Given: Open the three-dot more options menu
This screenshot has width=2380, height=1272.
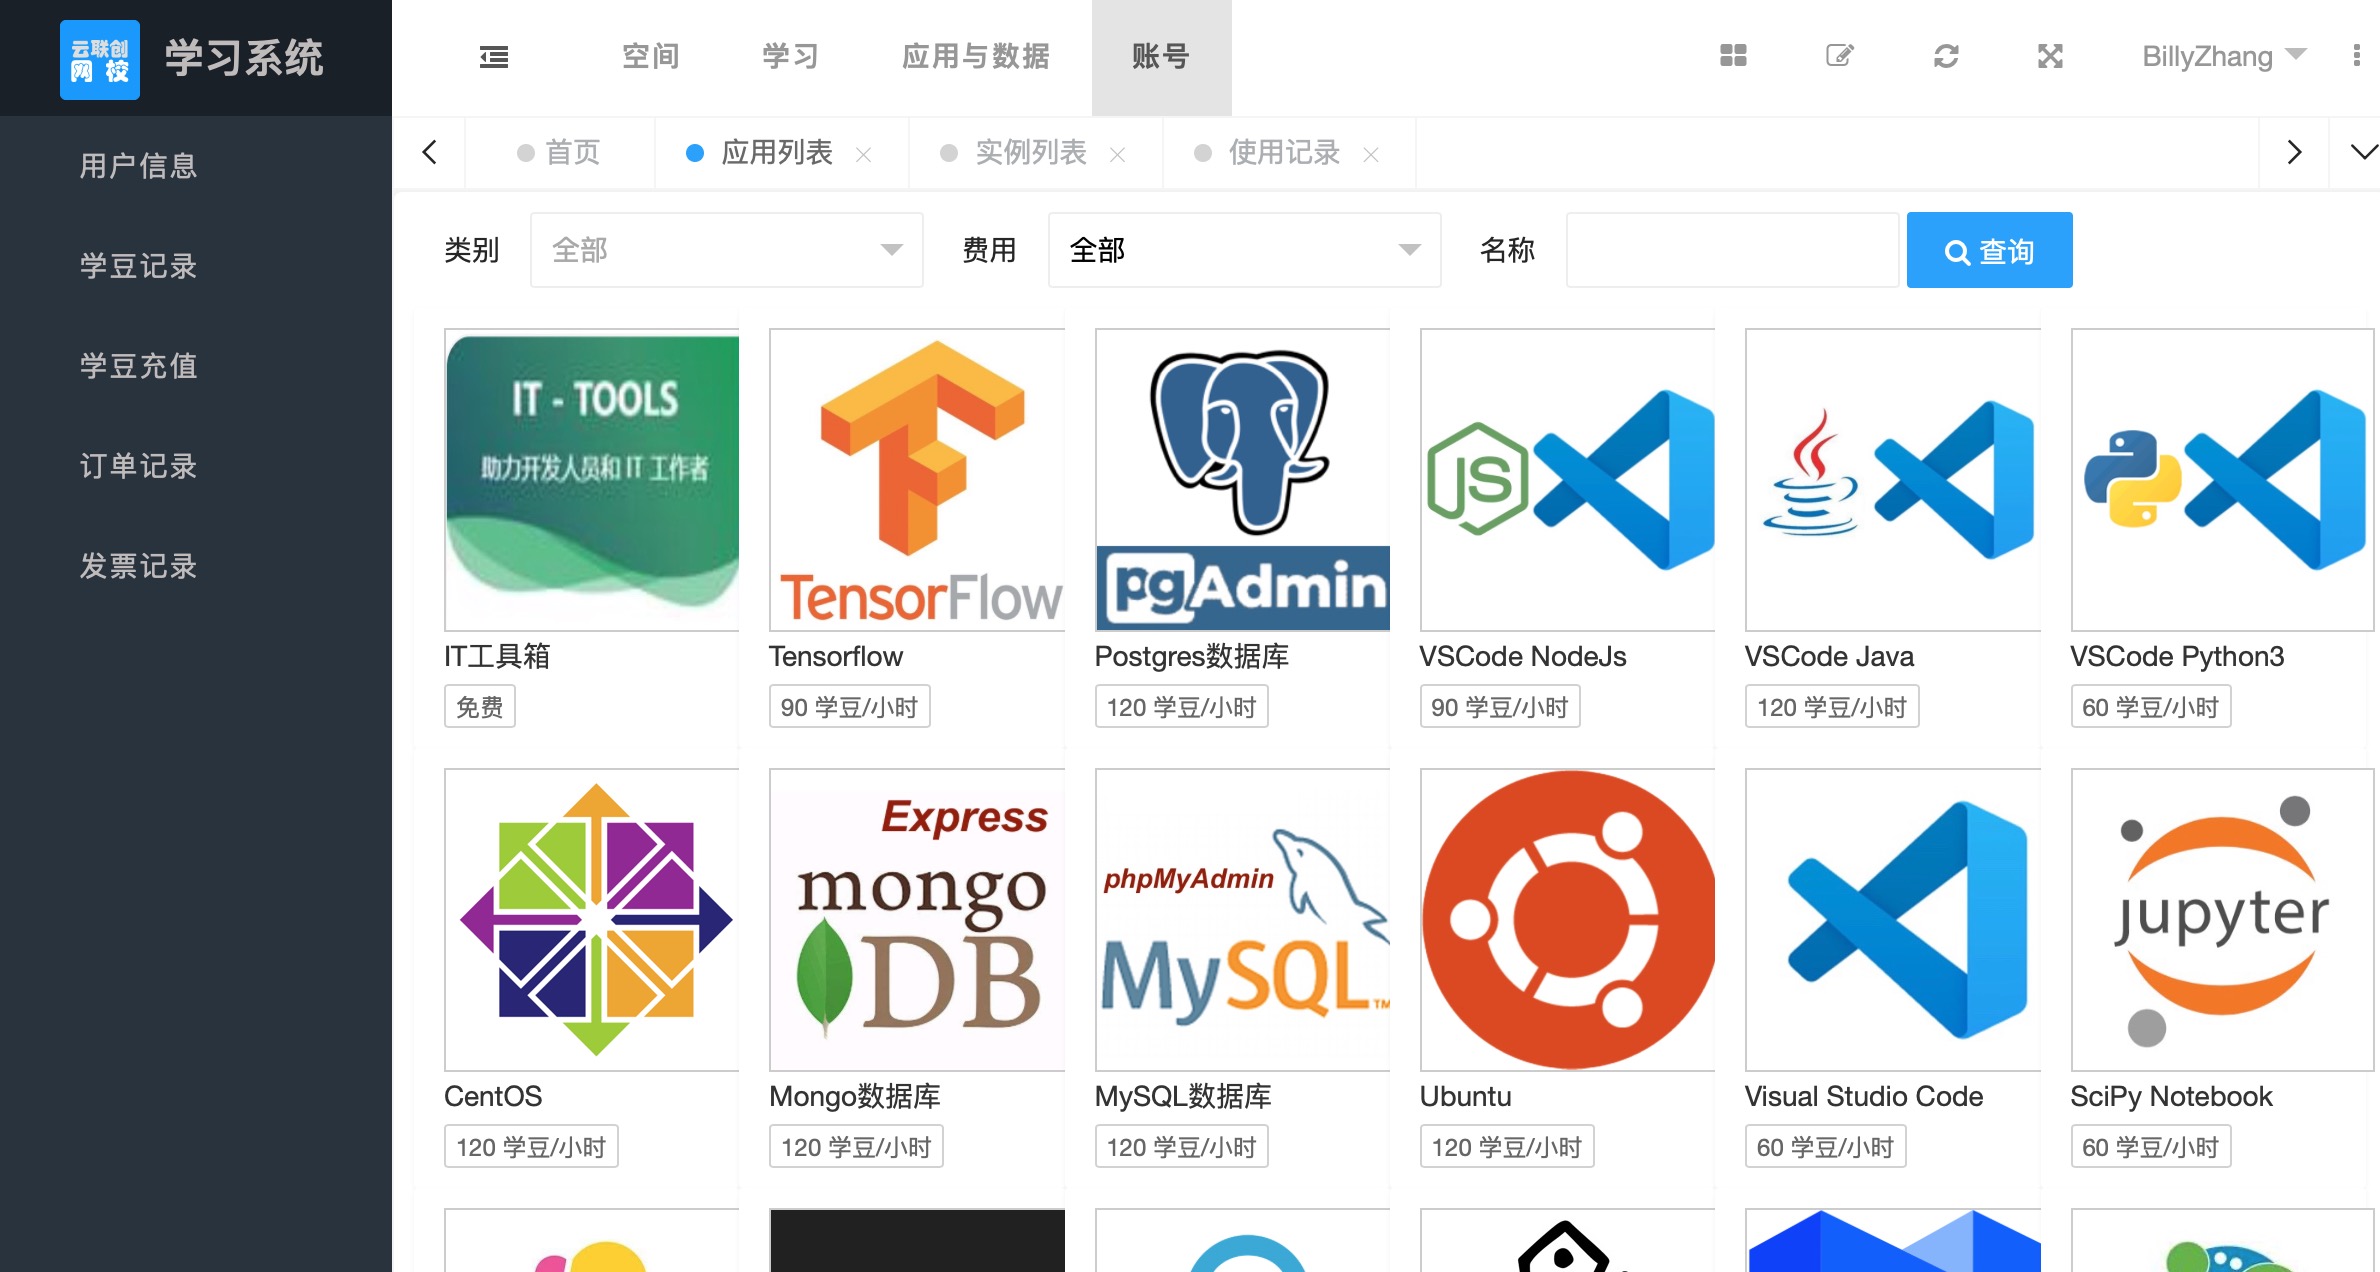Looking at the screenshot, I should (2357, 56).
